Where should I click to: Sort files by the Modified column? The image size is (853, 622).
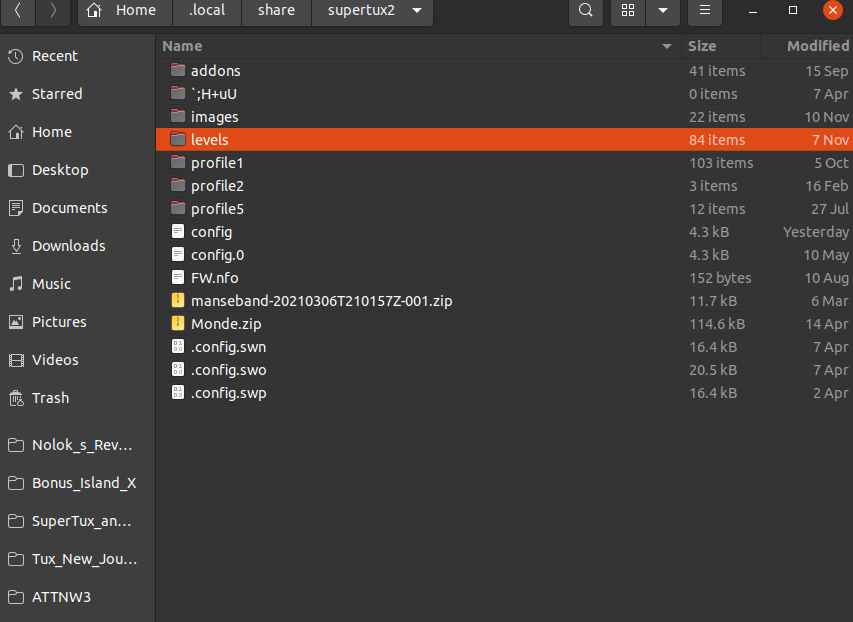click(817, 46)
